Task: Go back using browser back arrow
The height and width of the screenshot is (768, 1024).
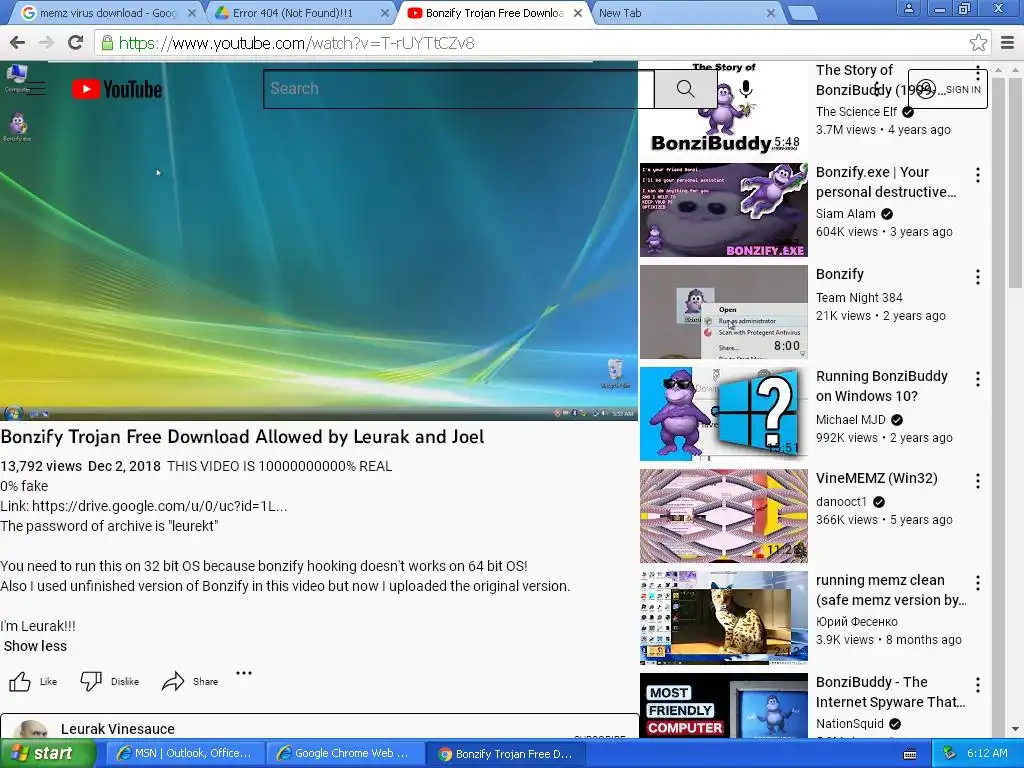Action: point(18,43)
